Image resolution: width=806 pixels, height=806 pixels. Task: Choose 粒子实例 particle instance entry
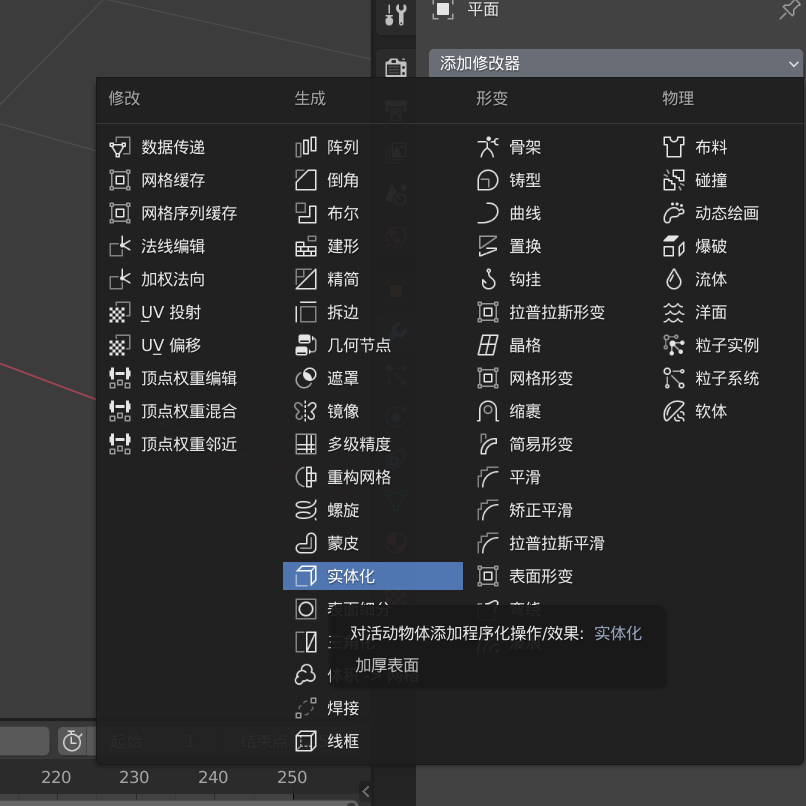(727, 345)
